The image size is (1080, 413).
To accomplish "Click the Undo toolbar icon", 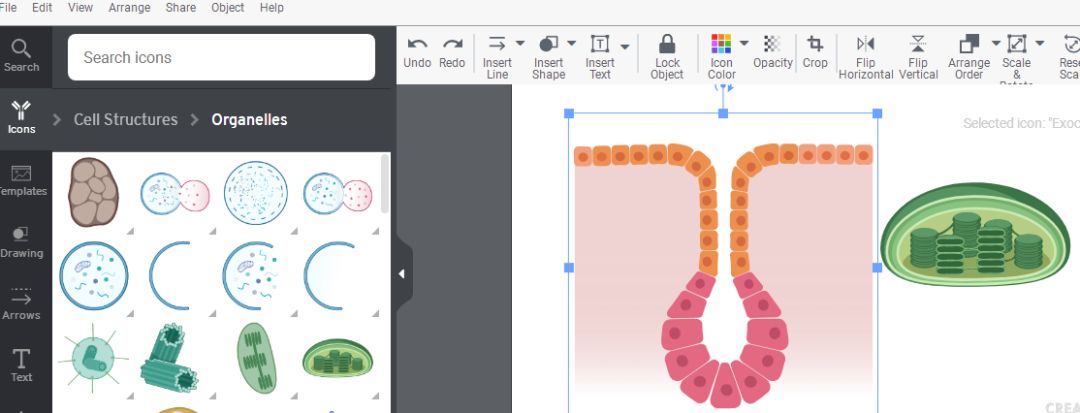I will (417, 44).
